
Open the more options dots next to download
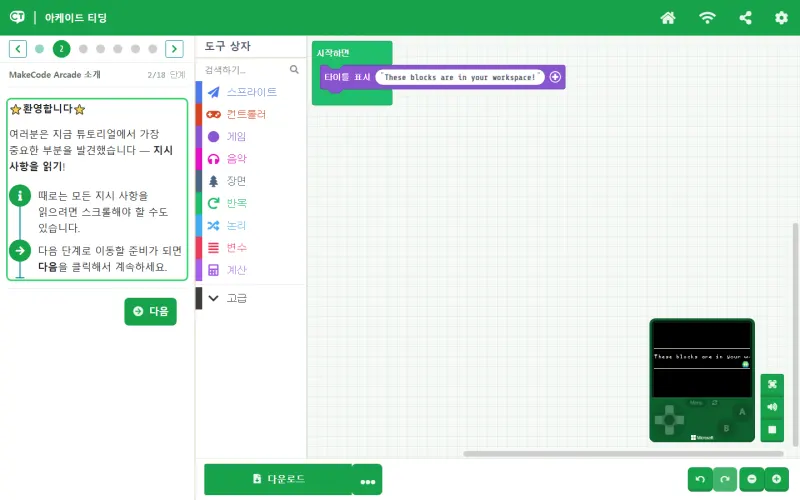pyautogui.click(x=367, y=481)
